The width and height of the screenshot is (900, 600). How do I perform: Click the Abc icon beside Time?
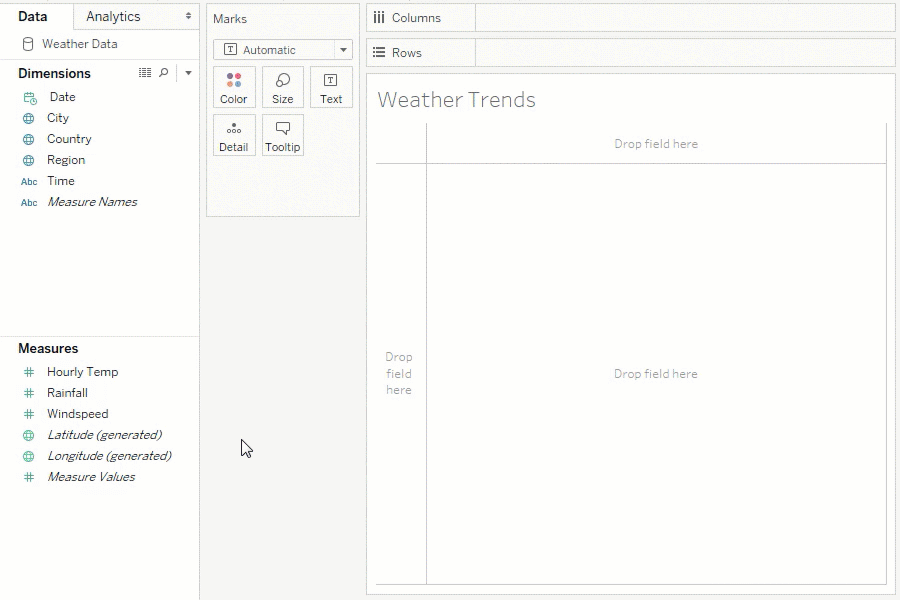coord(28,181)
